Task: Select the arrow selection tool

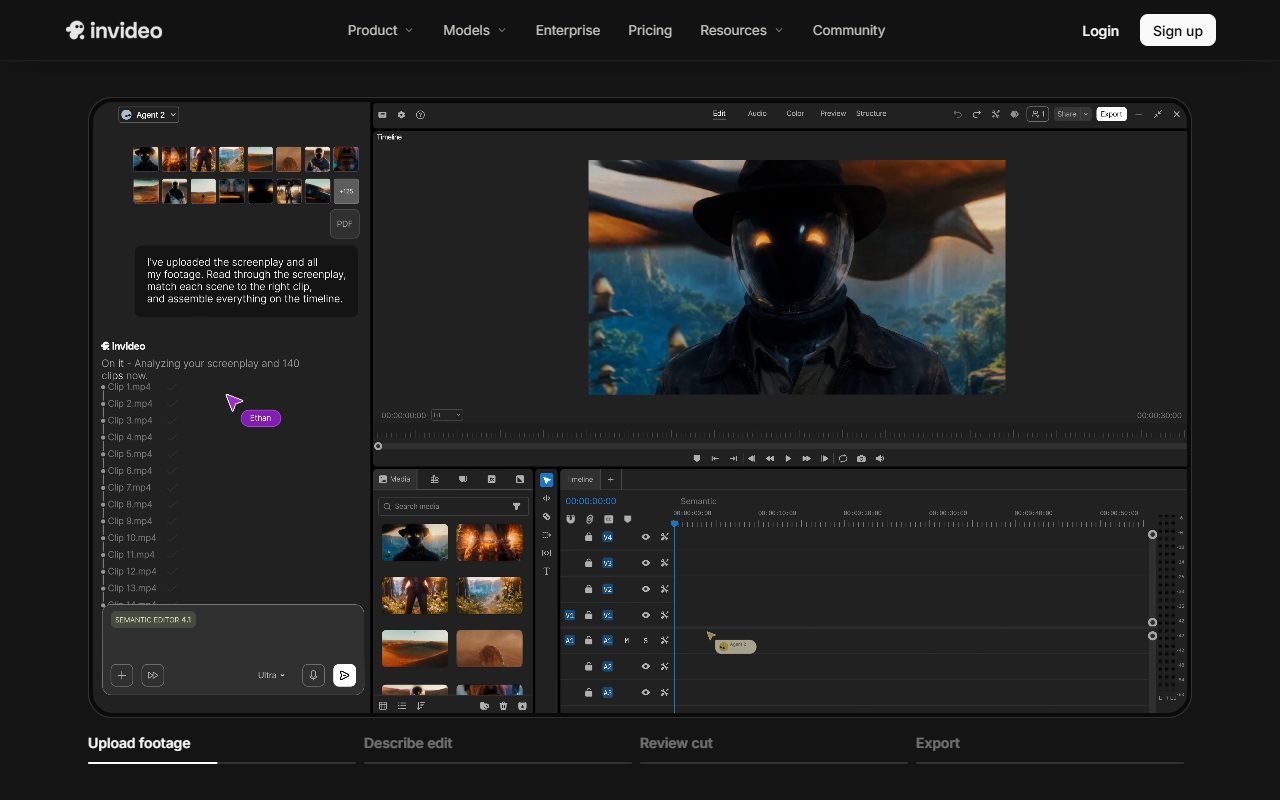Action: [x=546, y=480]
